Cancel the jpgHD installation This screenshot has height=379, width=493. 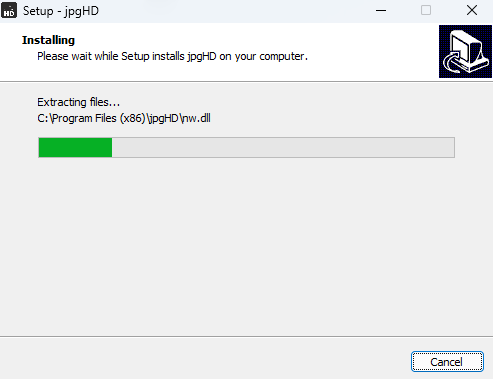pos(447,362)
